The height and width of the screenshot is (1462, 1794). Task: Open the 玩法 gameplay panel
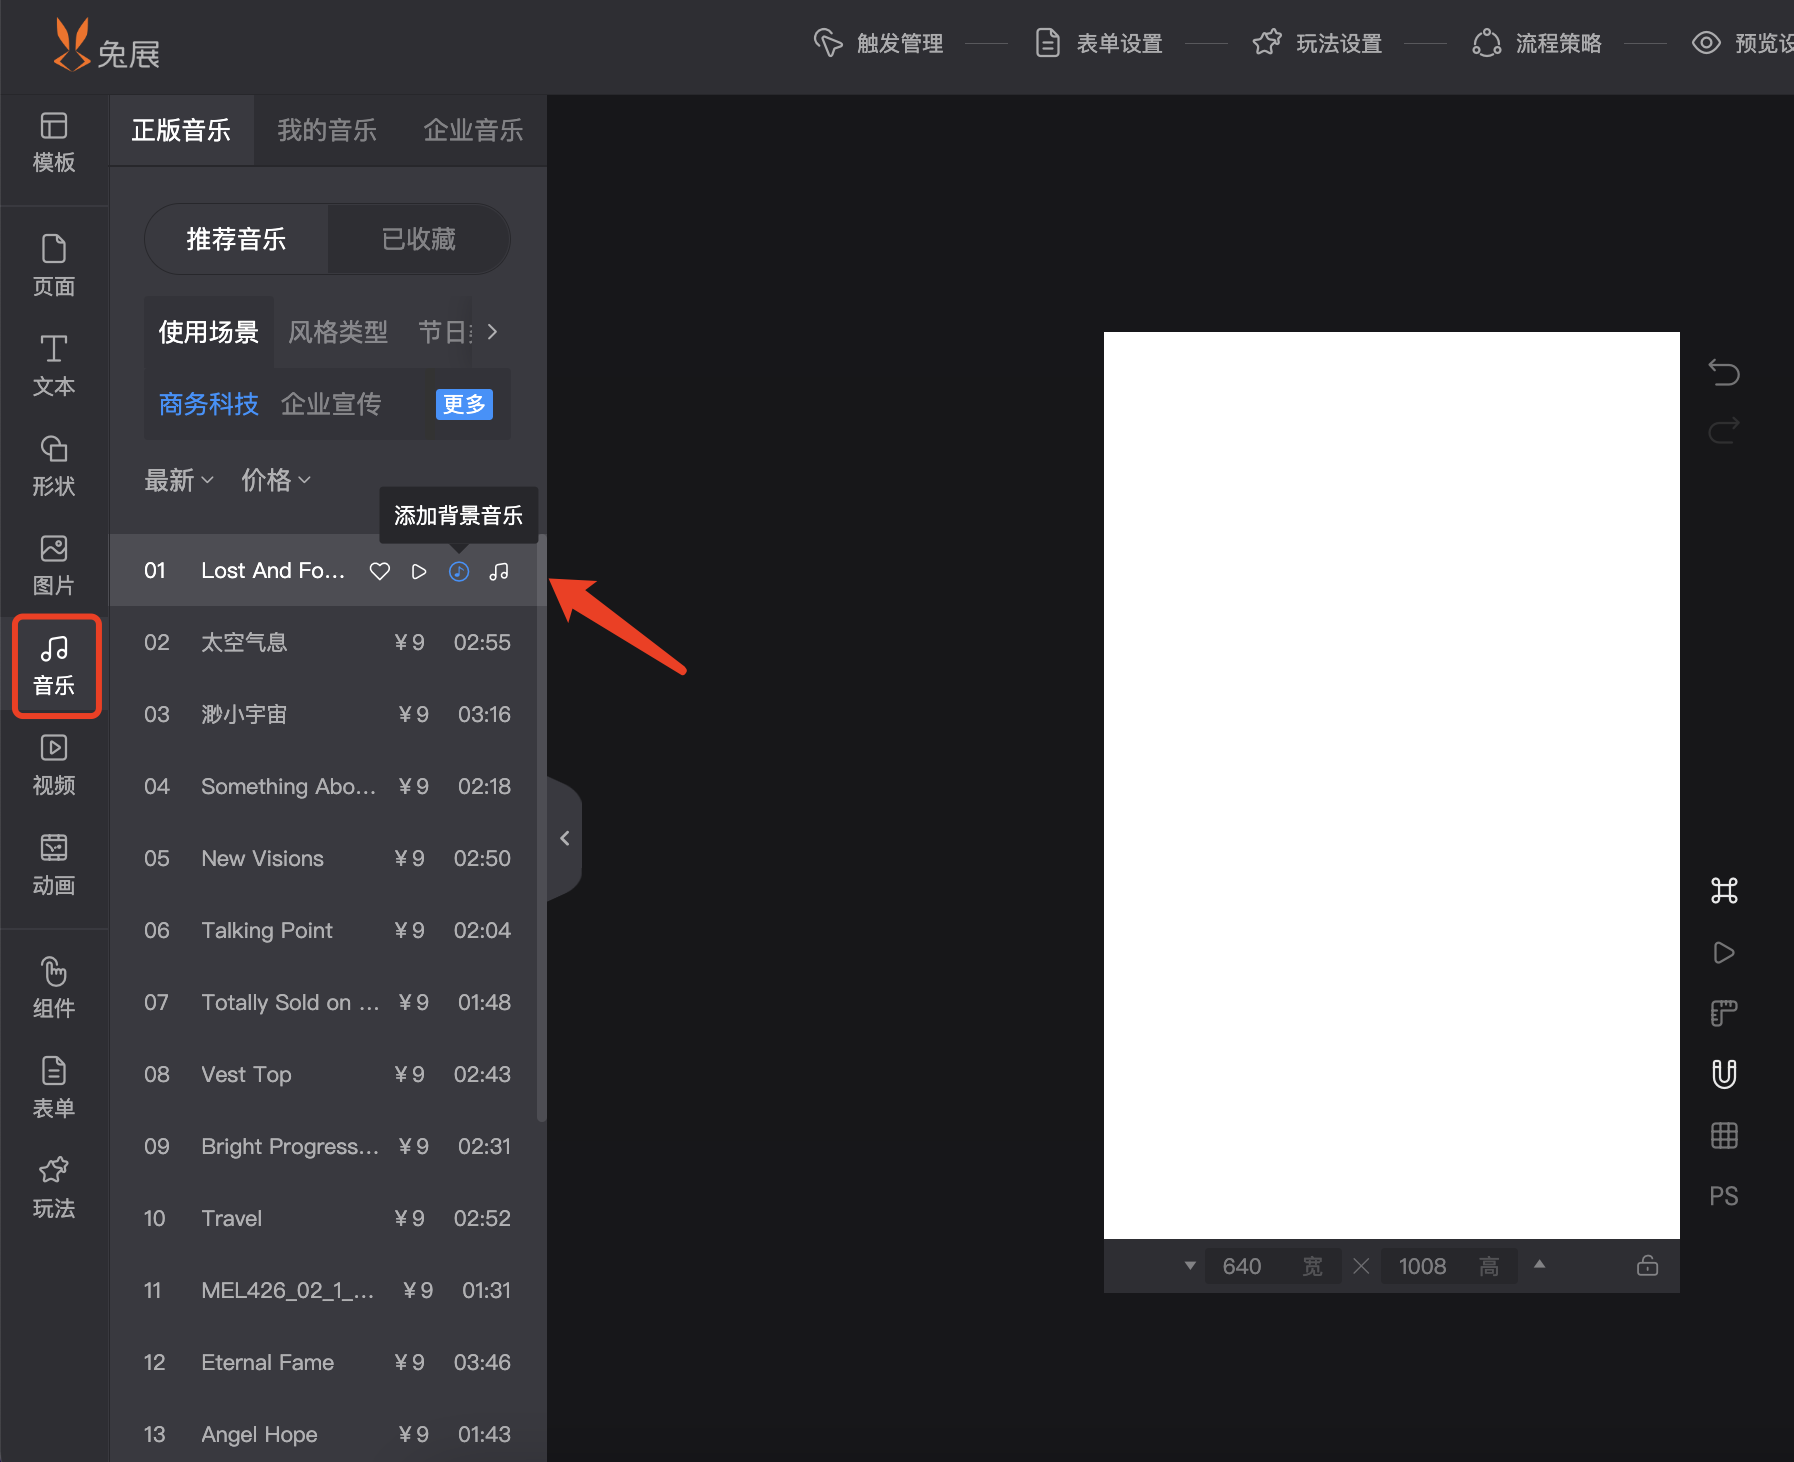tap(54, 1188)
